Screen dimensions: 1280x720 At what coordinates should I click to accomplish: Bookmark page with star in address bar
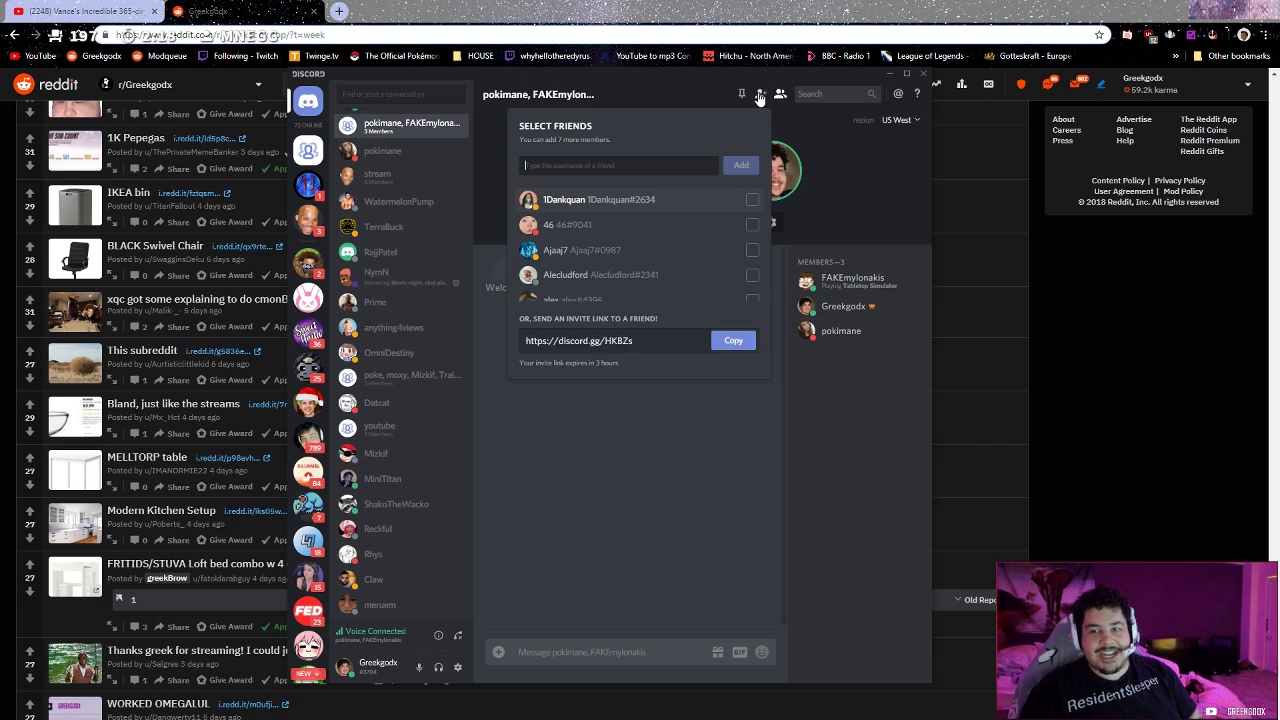1099,35
